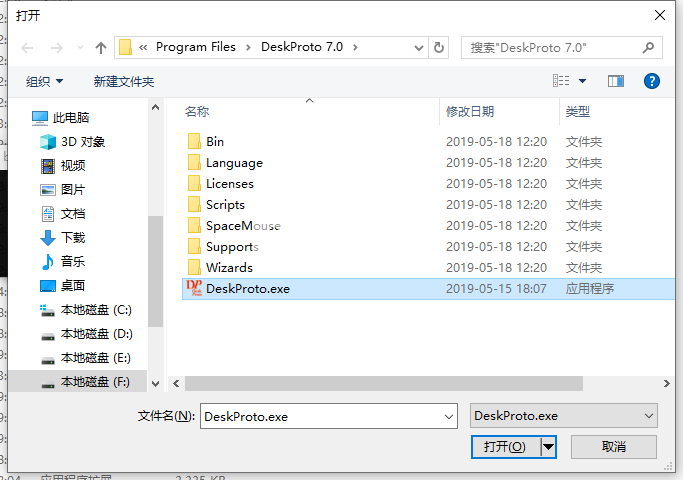
Task: Sort by 类型 column header
Action: (x=578, y=112)
